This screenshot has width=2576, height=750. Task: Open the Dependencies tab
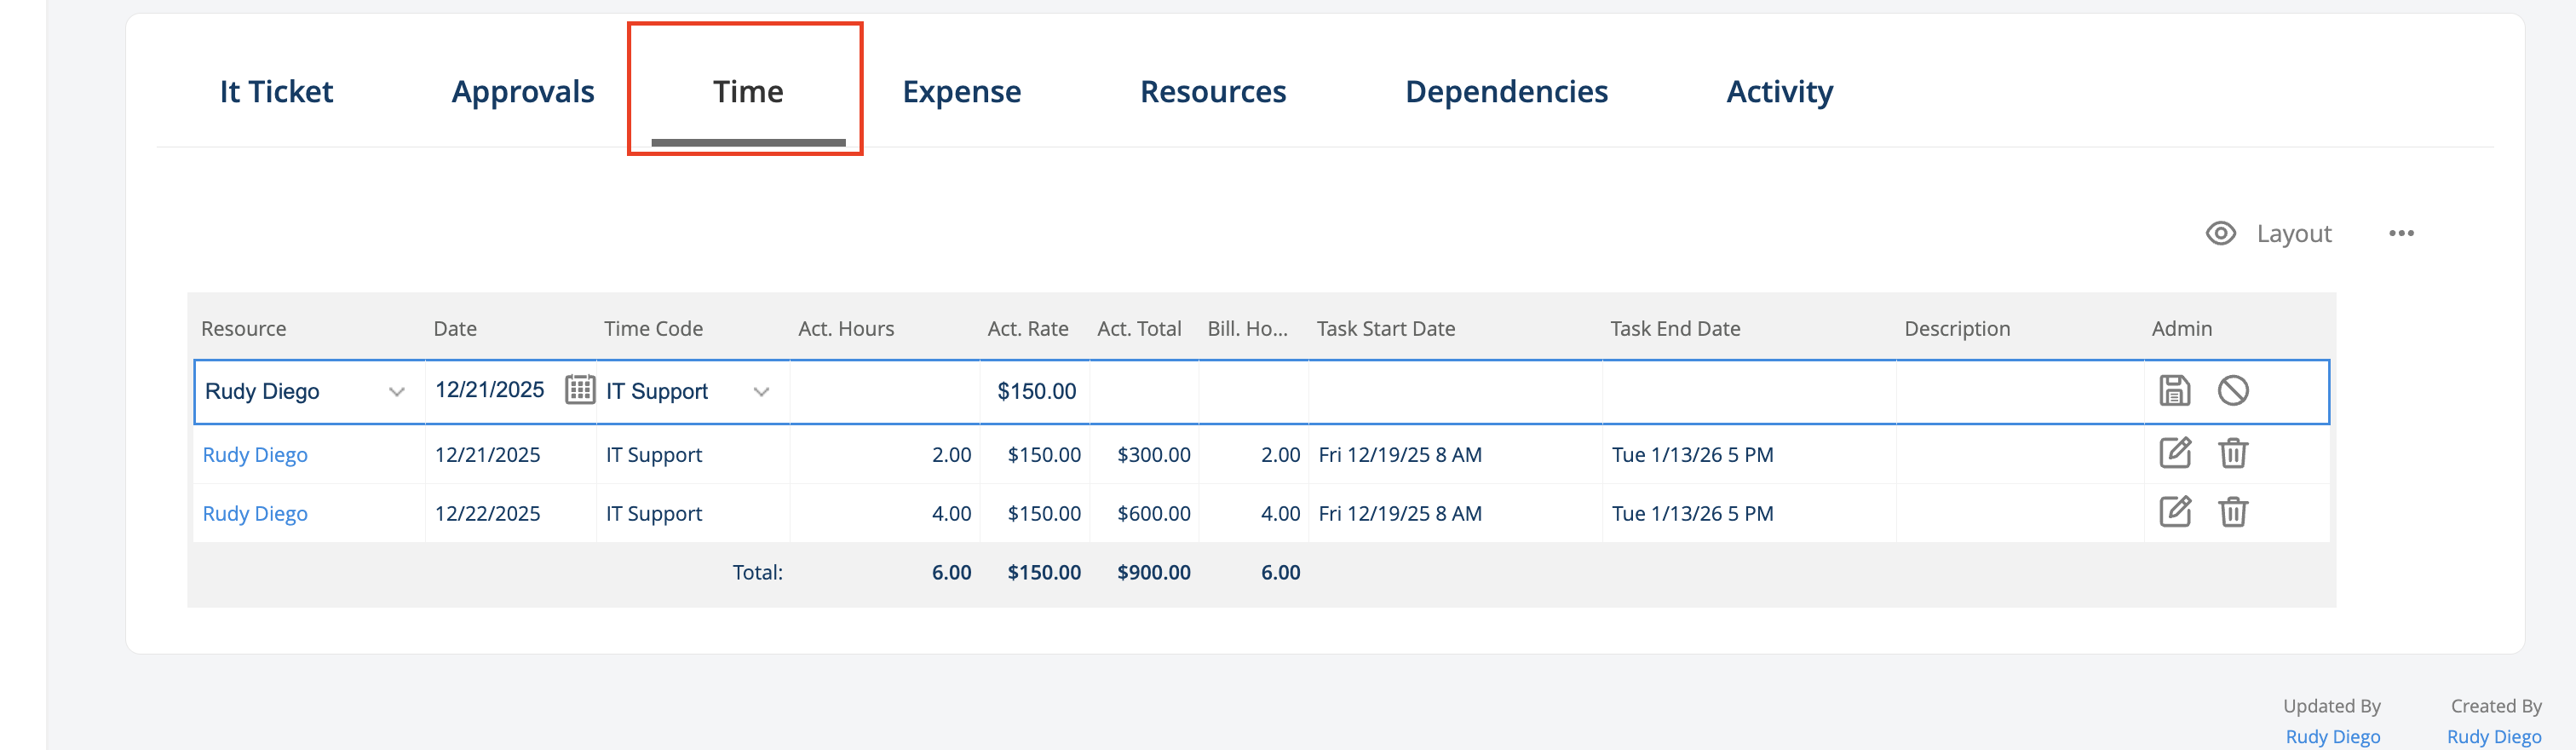[1506, 91]
